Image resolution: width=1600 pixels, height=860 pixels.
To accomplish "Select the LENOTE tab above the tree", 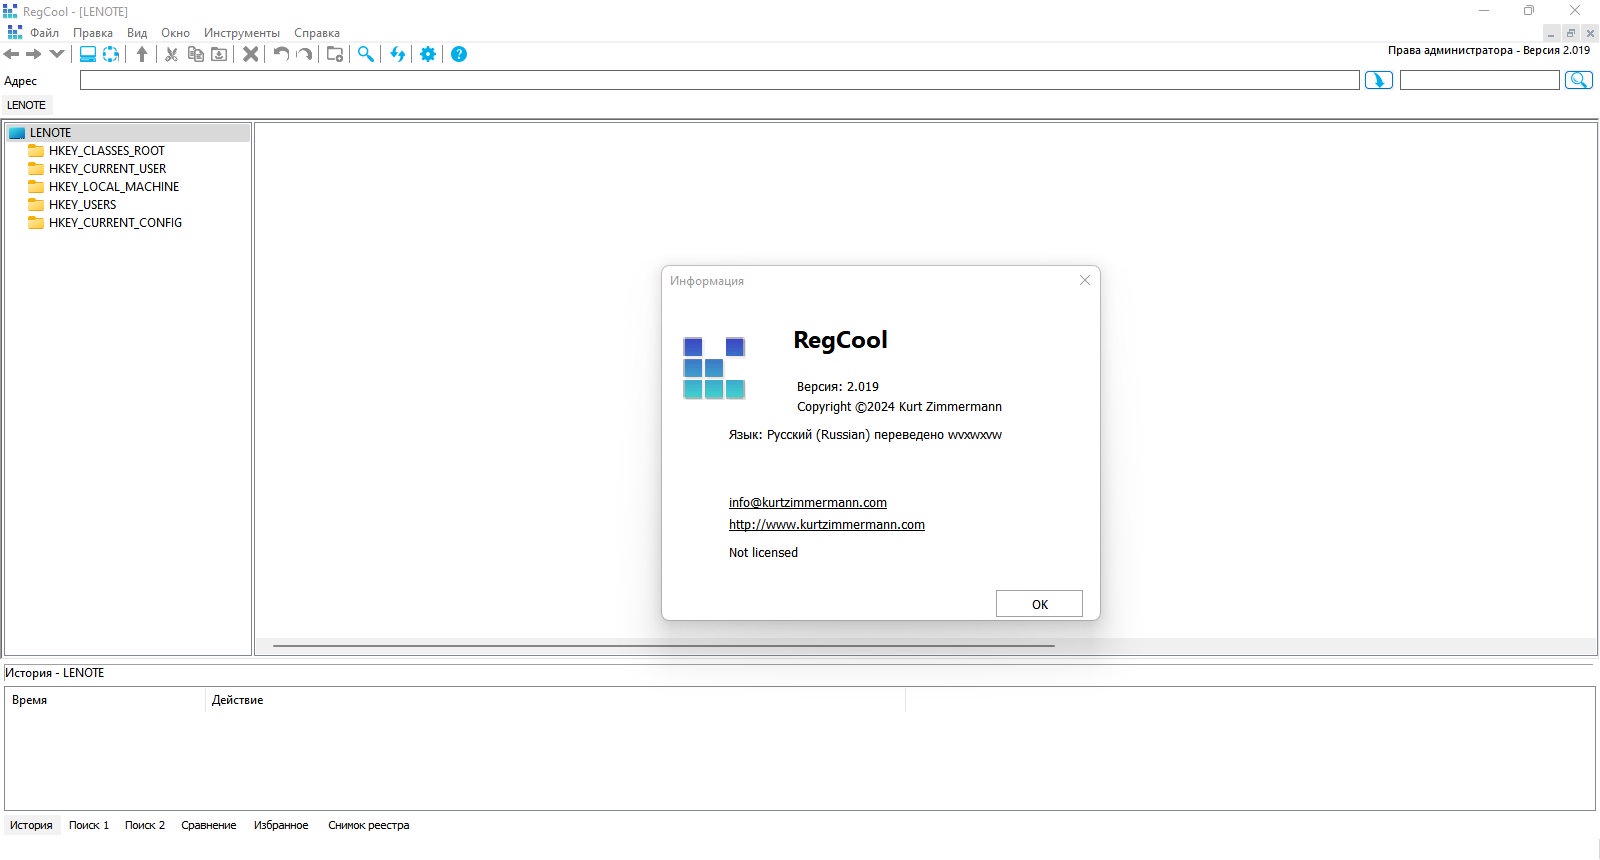I will 27,105.
